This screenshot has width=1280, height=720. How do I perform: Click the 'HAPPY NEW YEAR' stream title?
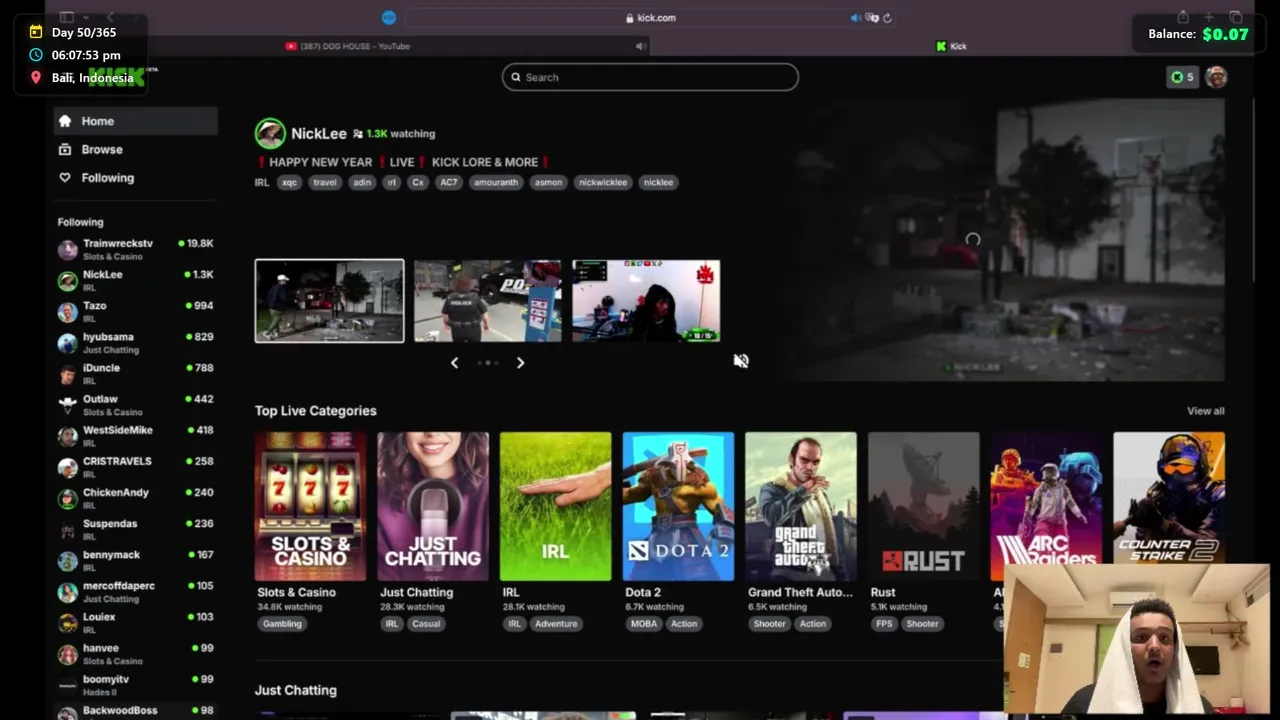[404, 162]
